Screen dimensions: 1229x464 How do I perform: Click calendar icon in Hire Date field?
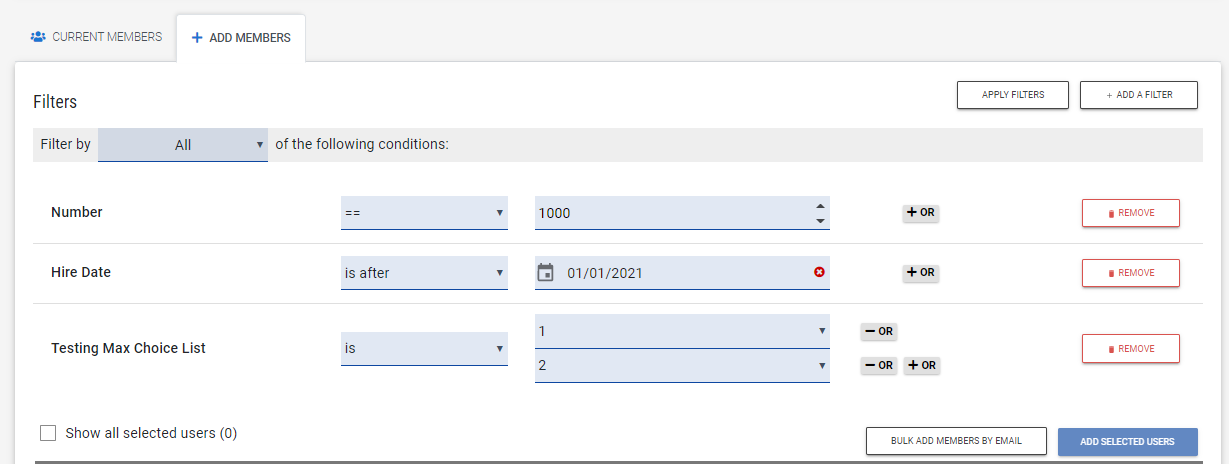pyautogui.click(x=545, y=273)
